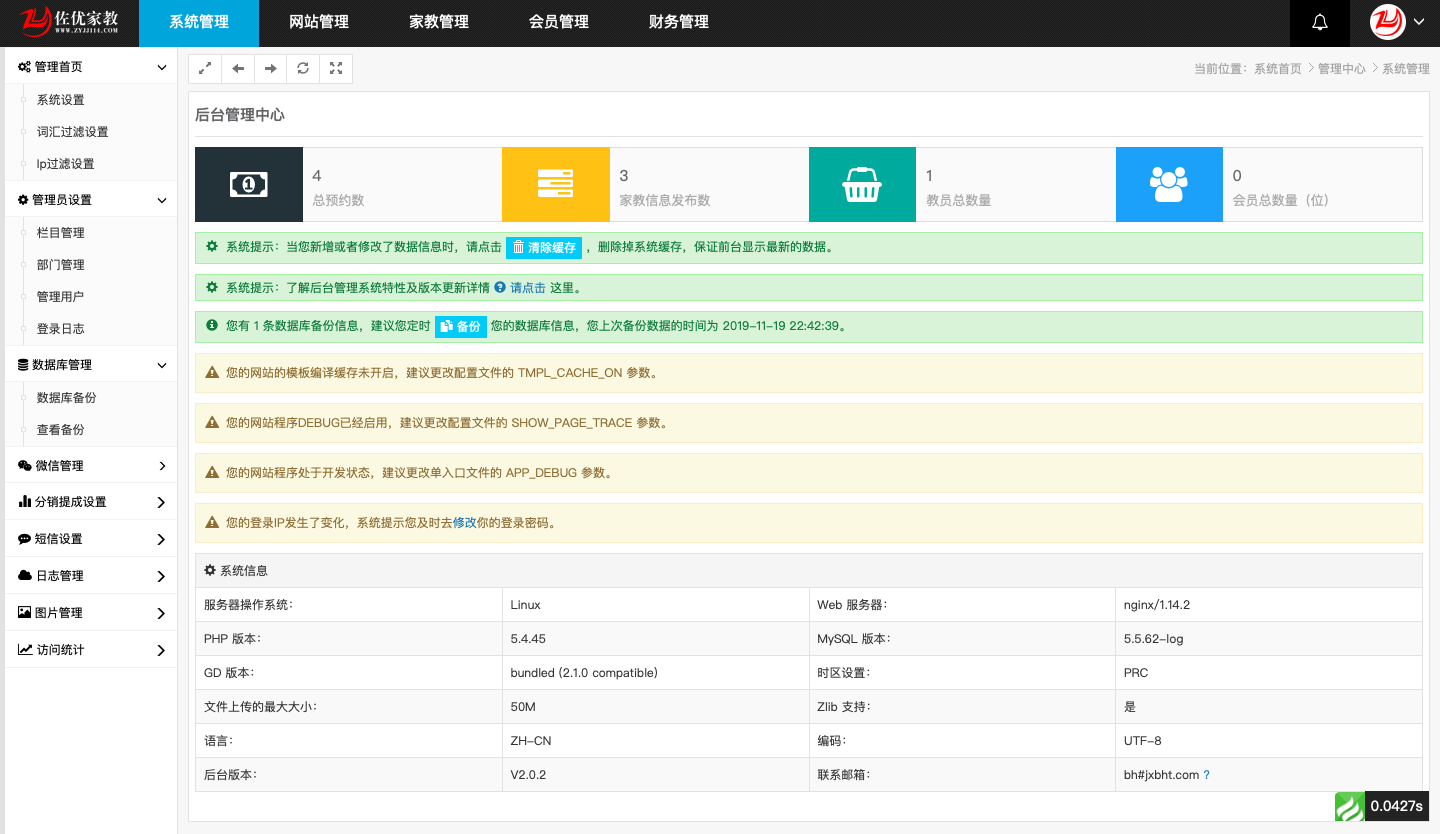1440x834 pixels.
Task: Click the shopping basket tile icon
Action: 862,184
